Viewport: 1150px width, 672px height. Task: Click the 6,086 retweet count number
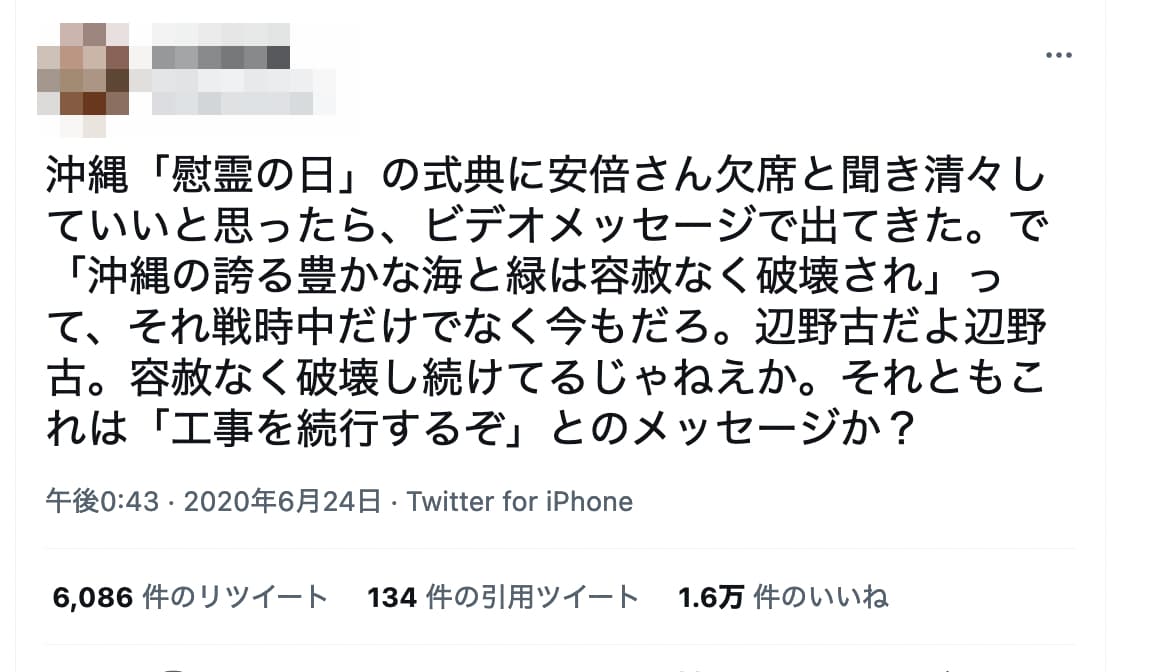point(92,598)
